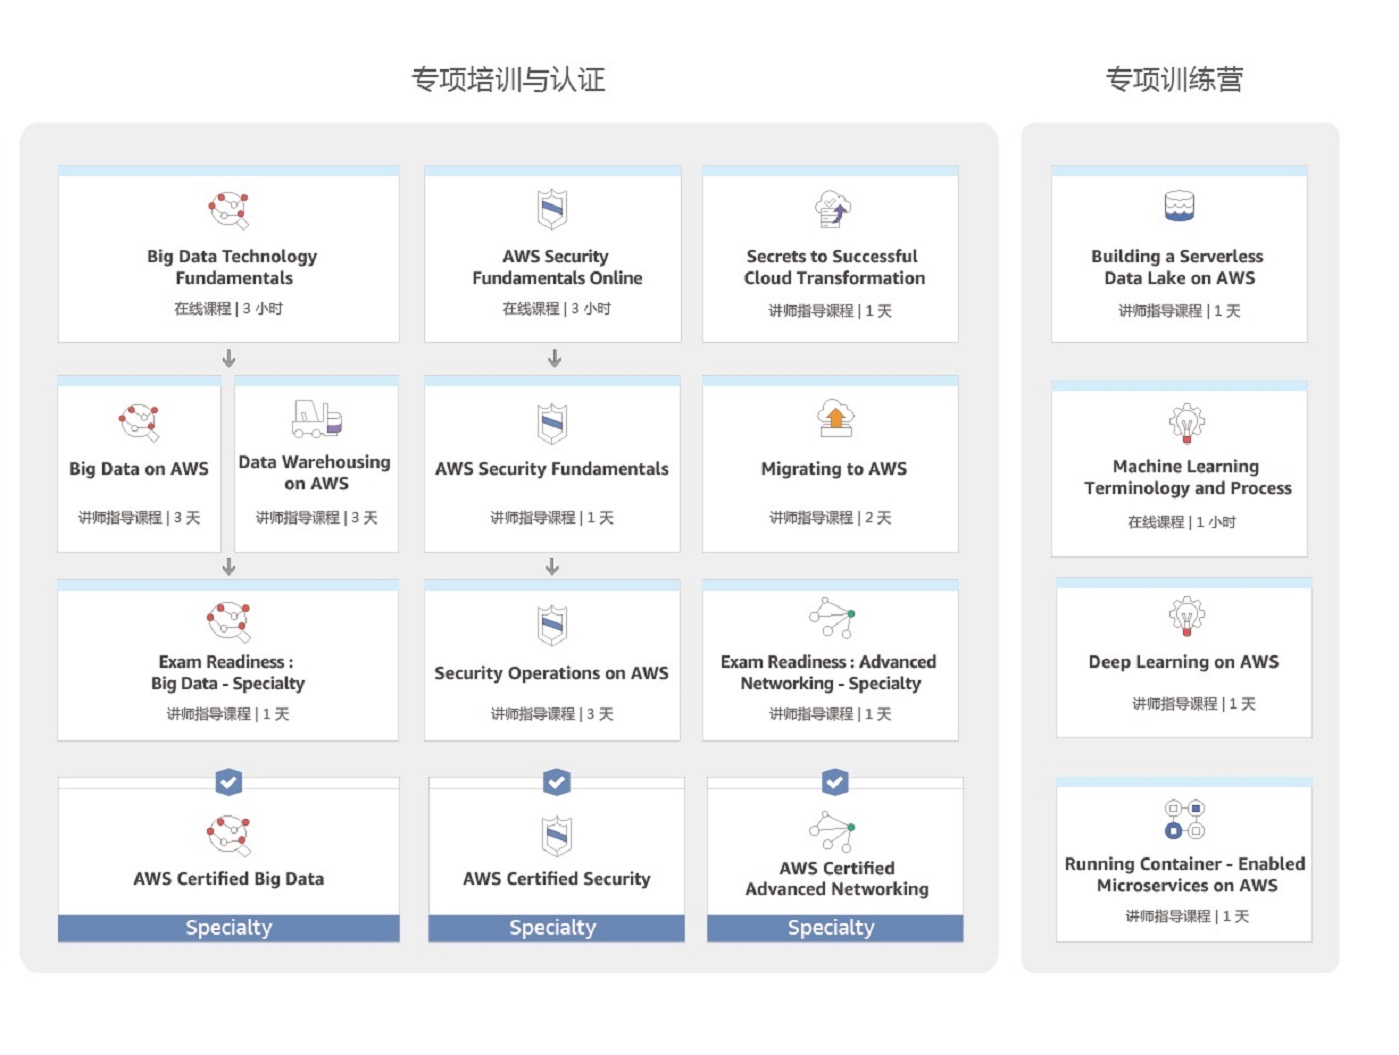
Task: Click '讲师指导课程 | 2 天' under Migrating to AWS
Action: click(x=830, y=518)
